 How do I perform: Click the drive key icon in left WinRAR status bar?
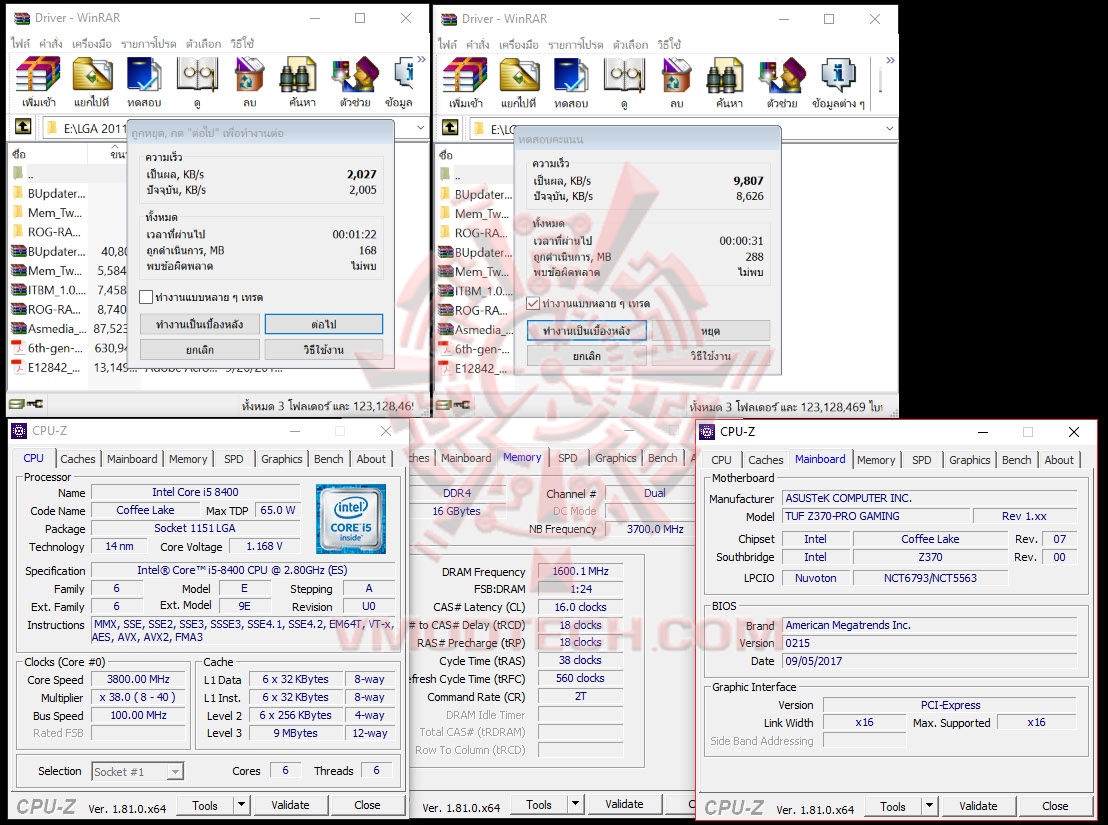point(26,404)
